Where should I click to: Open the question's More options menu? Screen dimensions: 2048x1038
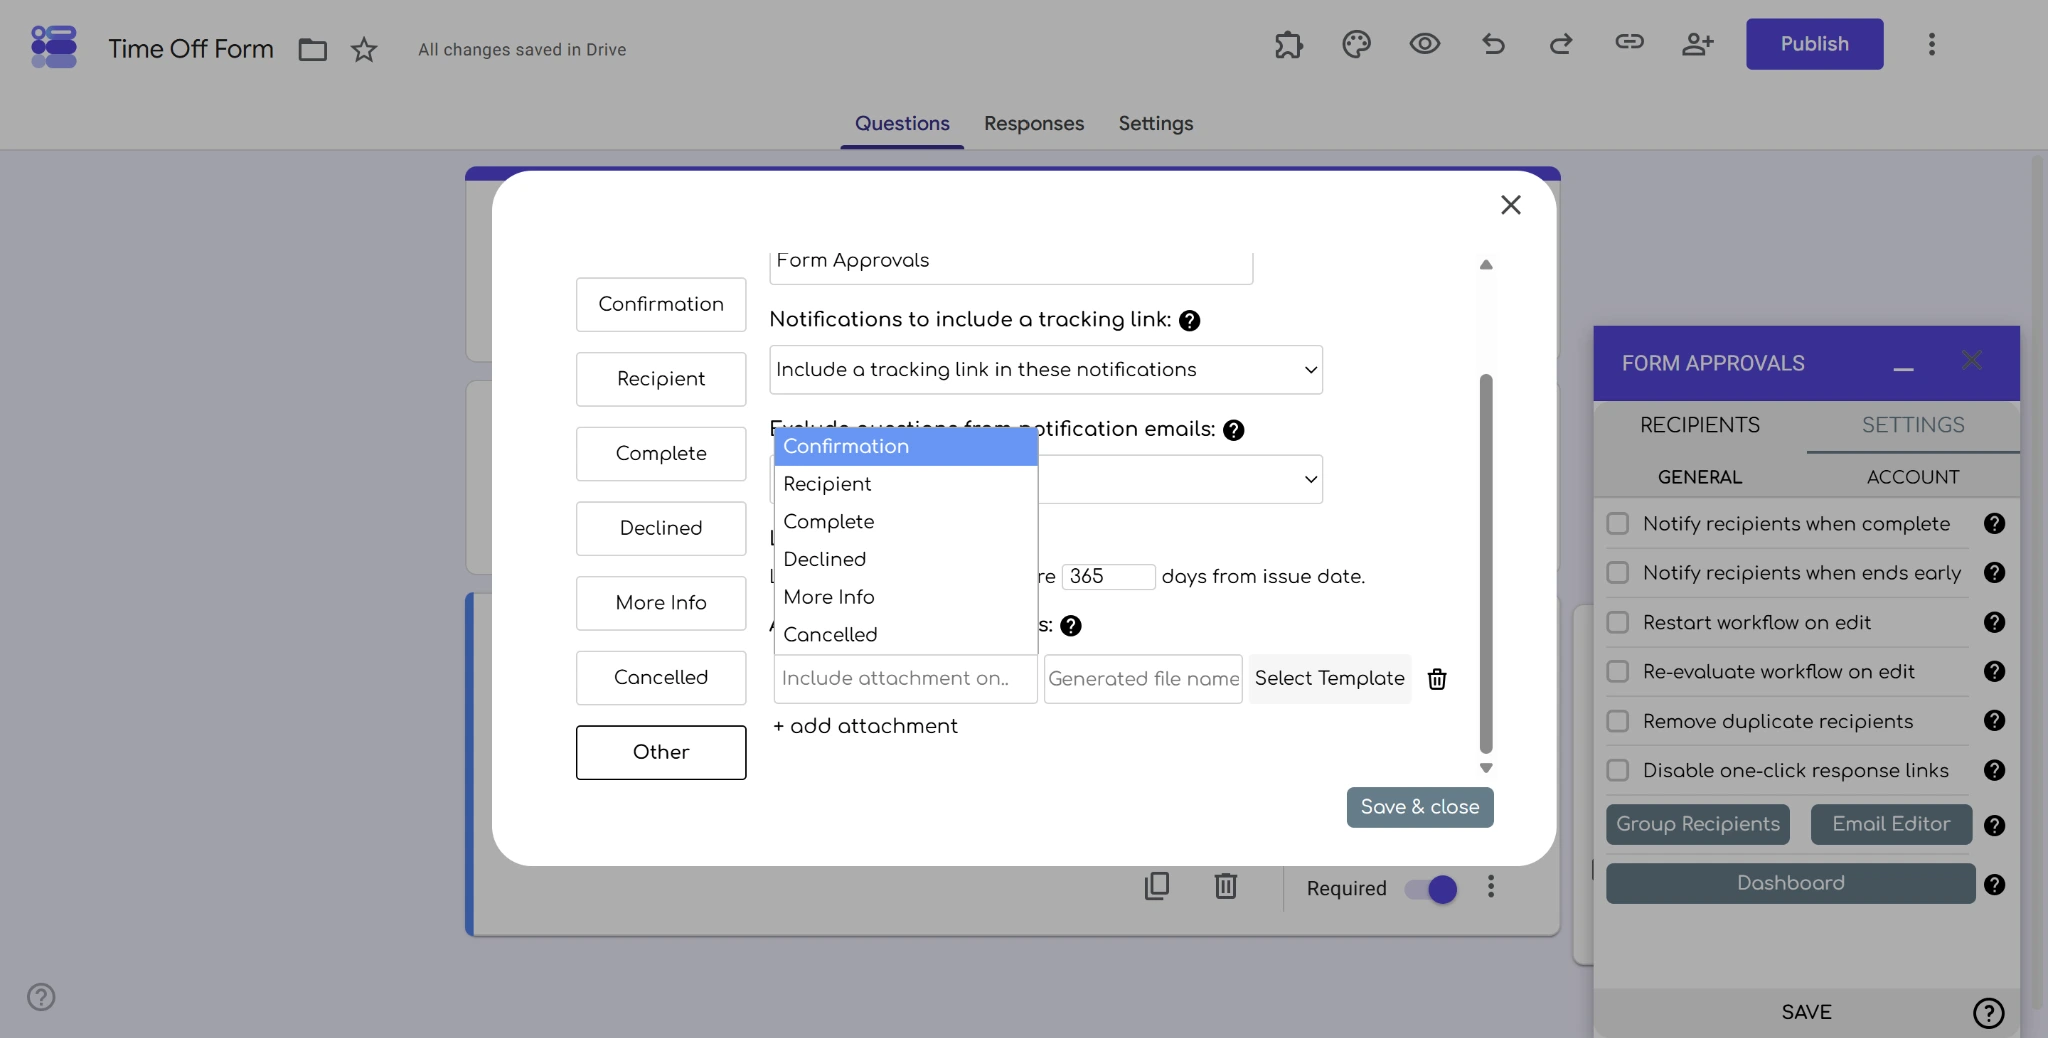[1491, 886]
